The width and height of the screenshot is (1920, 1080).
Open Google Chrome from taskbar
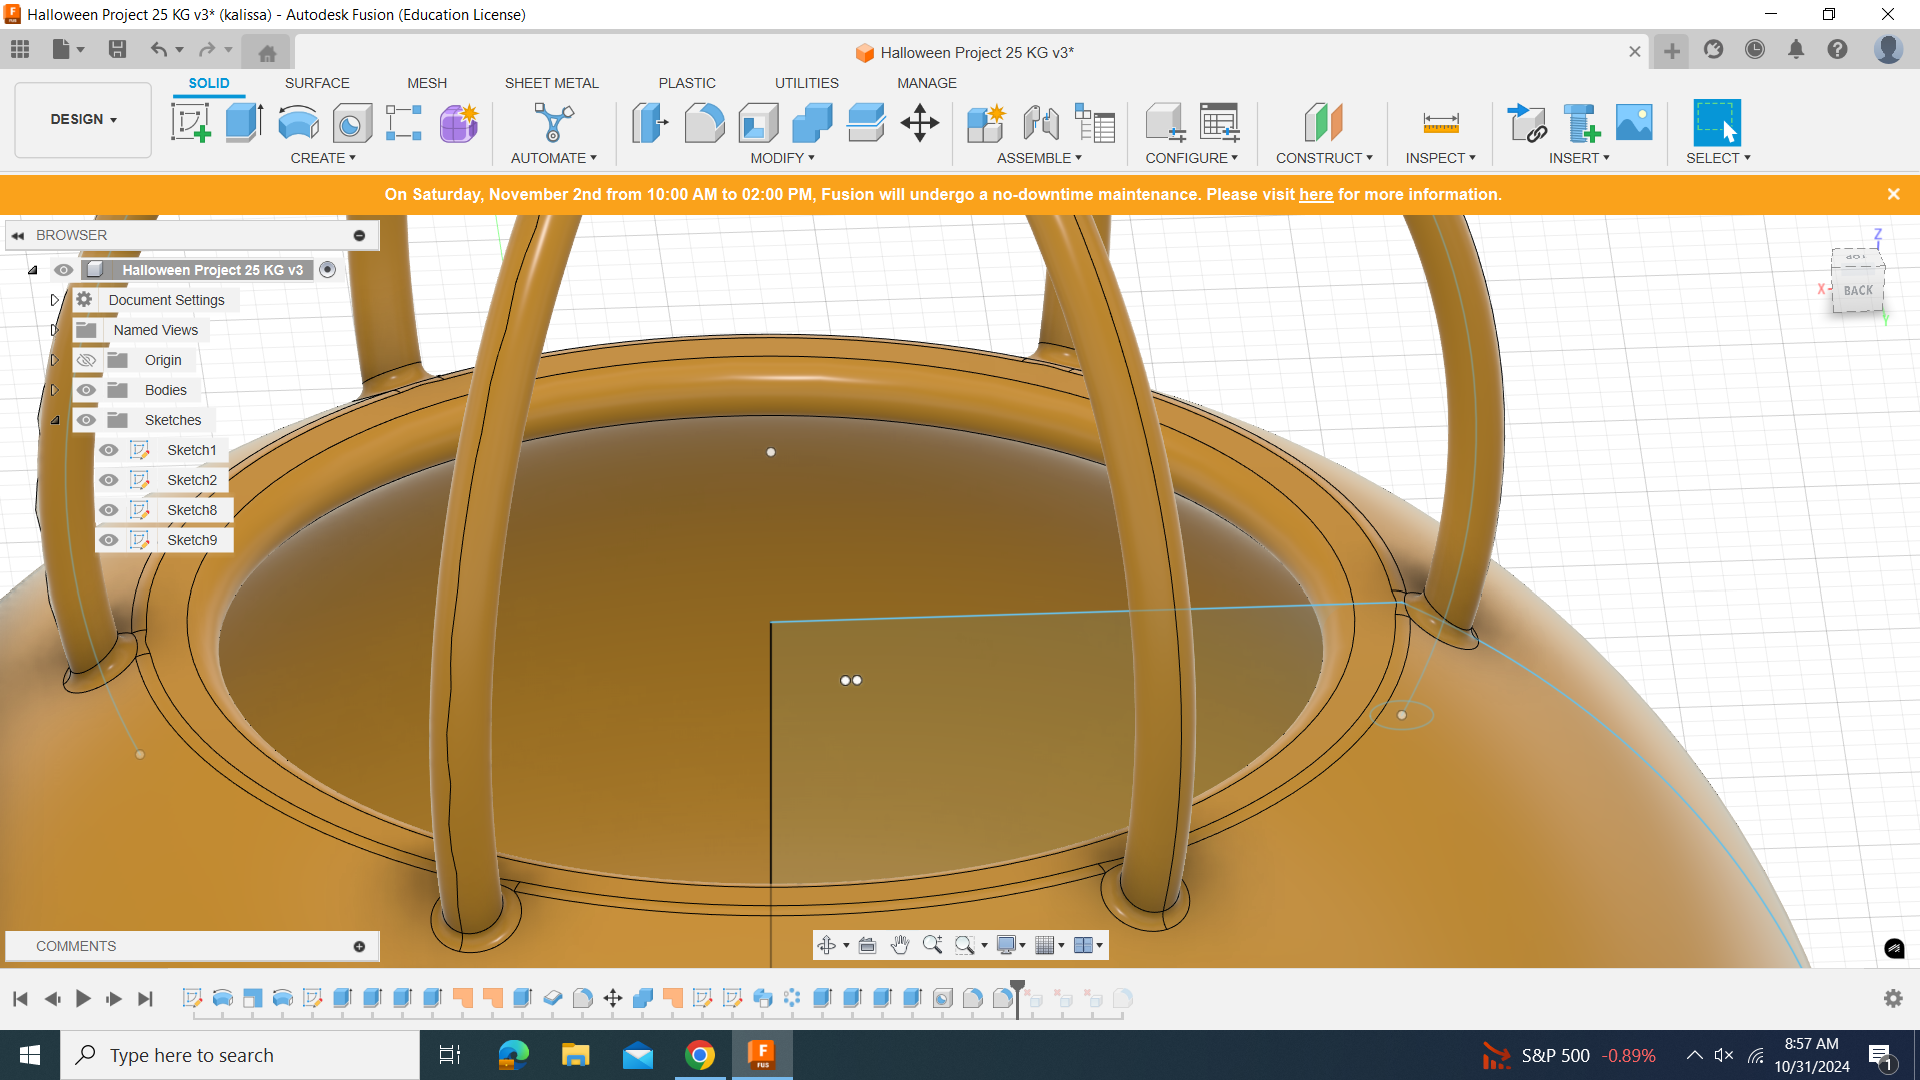[x=700, y=1055]
